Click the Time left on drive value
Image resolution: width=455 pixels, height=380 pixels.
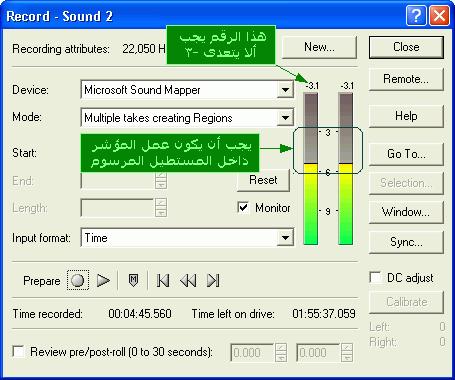324,314
